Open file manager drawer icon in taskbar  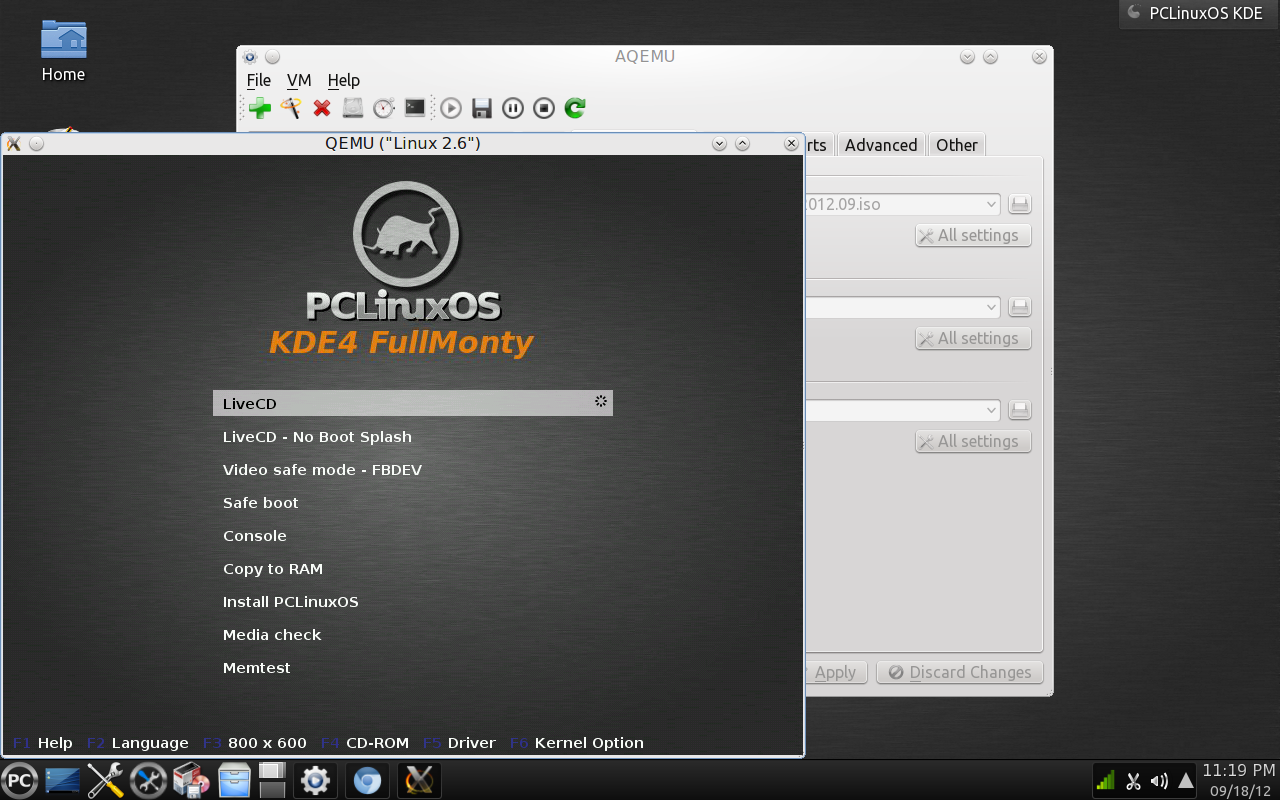point(234,780)
